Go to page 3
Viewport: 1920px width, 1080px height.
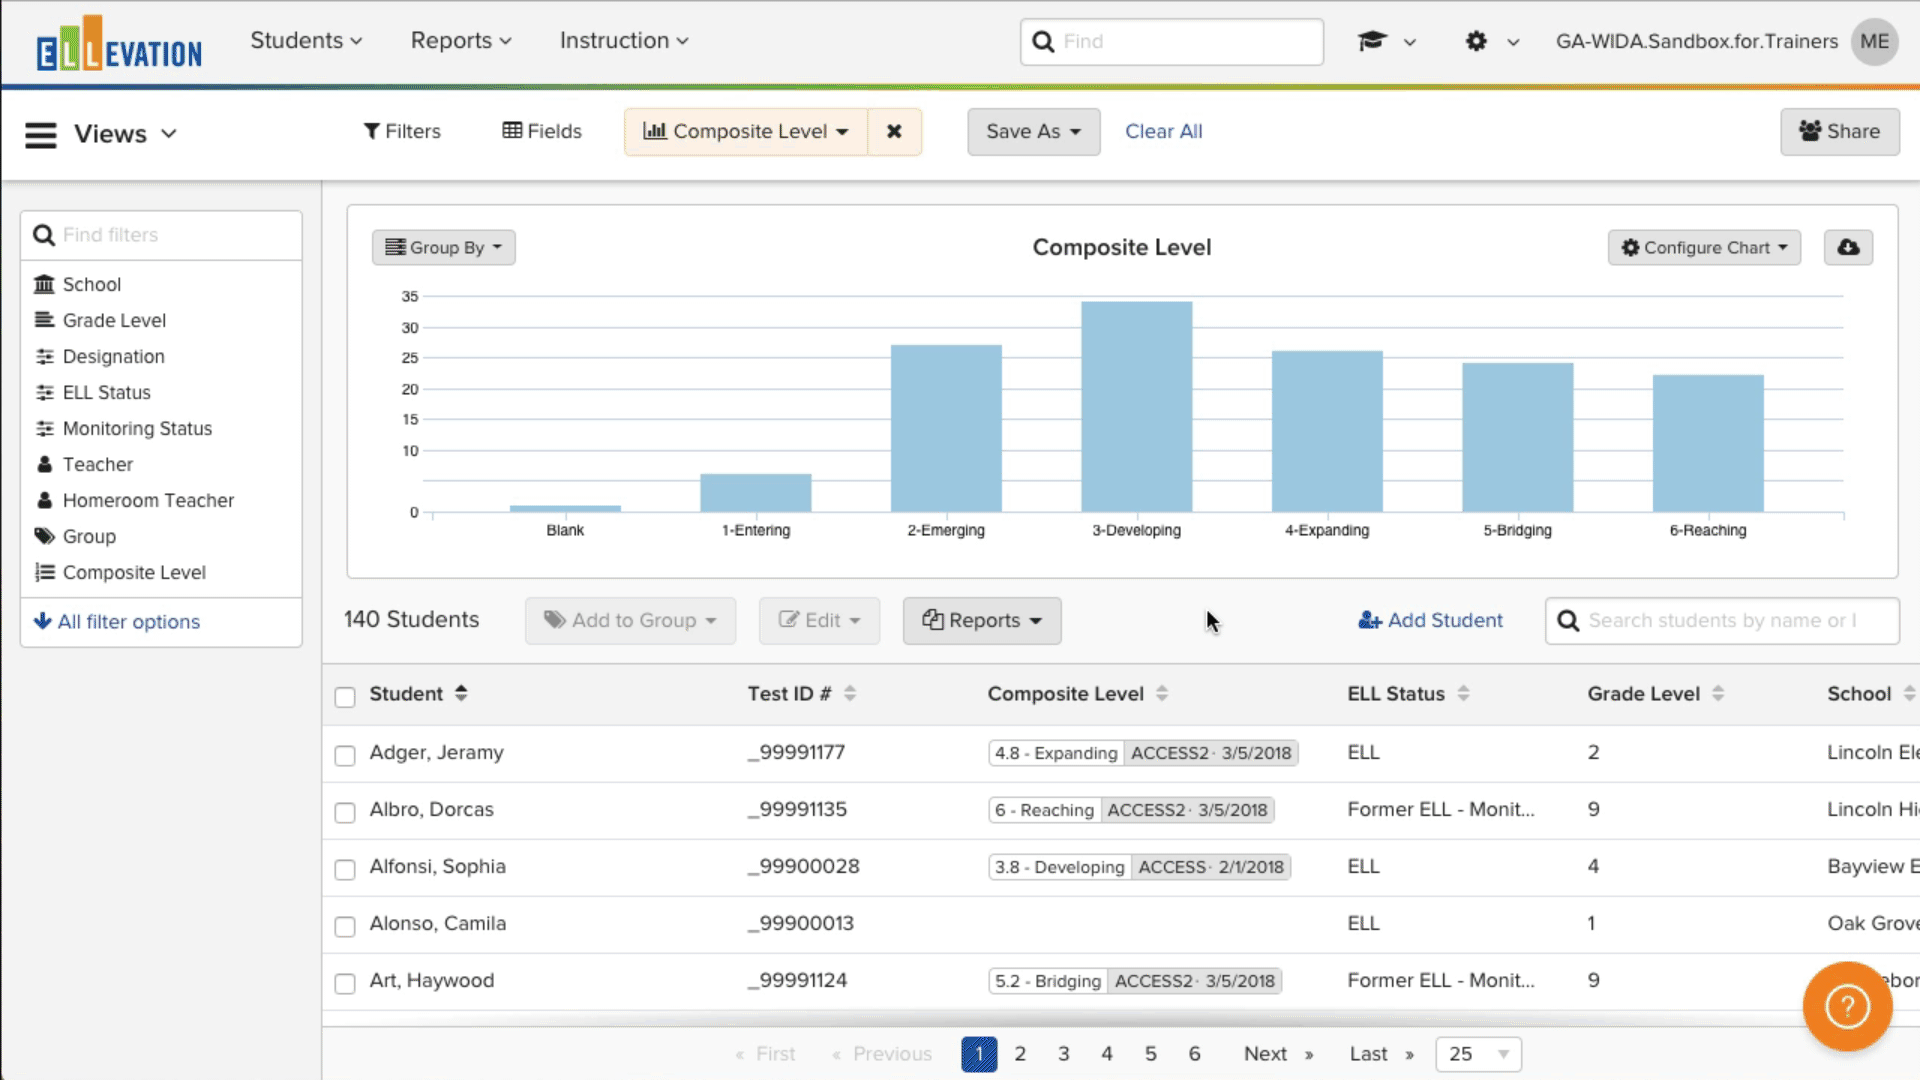pyautogui.click(x=1064, y=1054)
